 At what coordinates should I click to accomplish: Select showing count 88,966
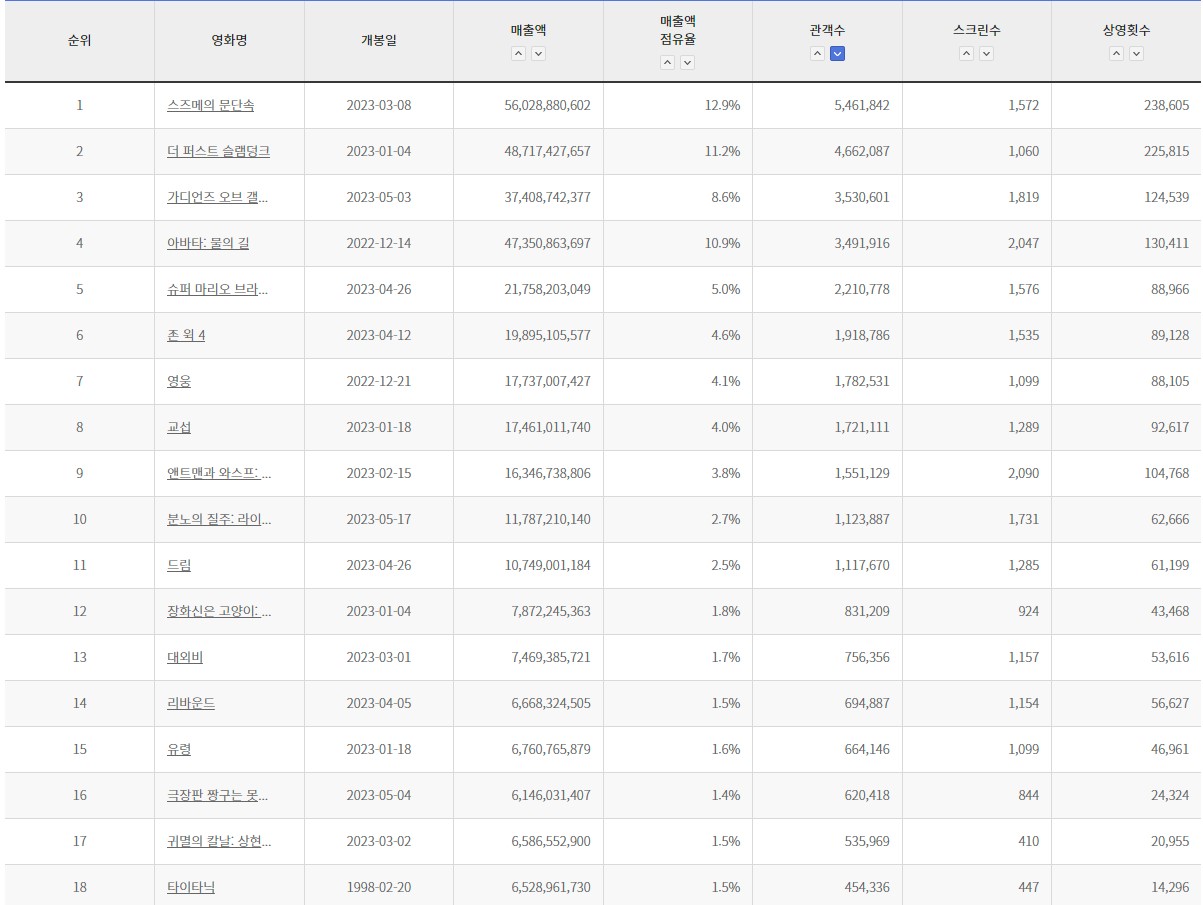[x=1170, y=289]
